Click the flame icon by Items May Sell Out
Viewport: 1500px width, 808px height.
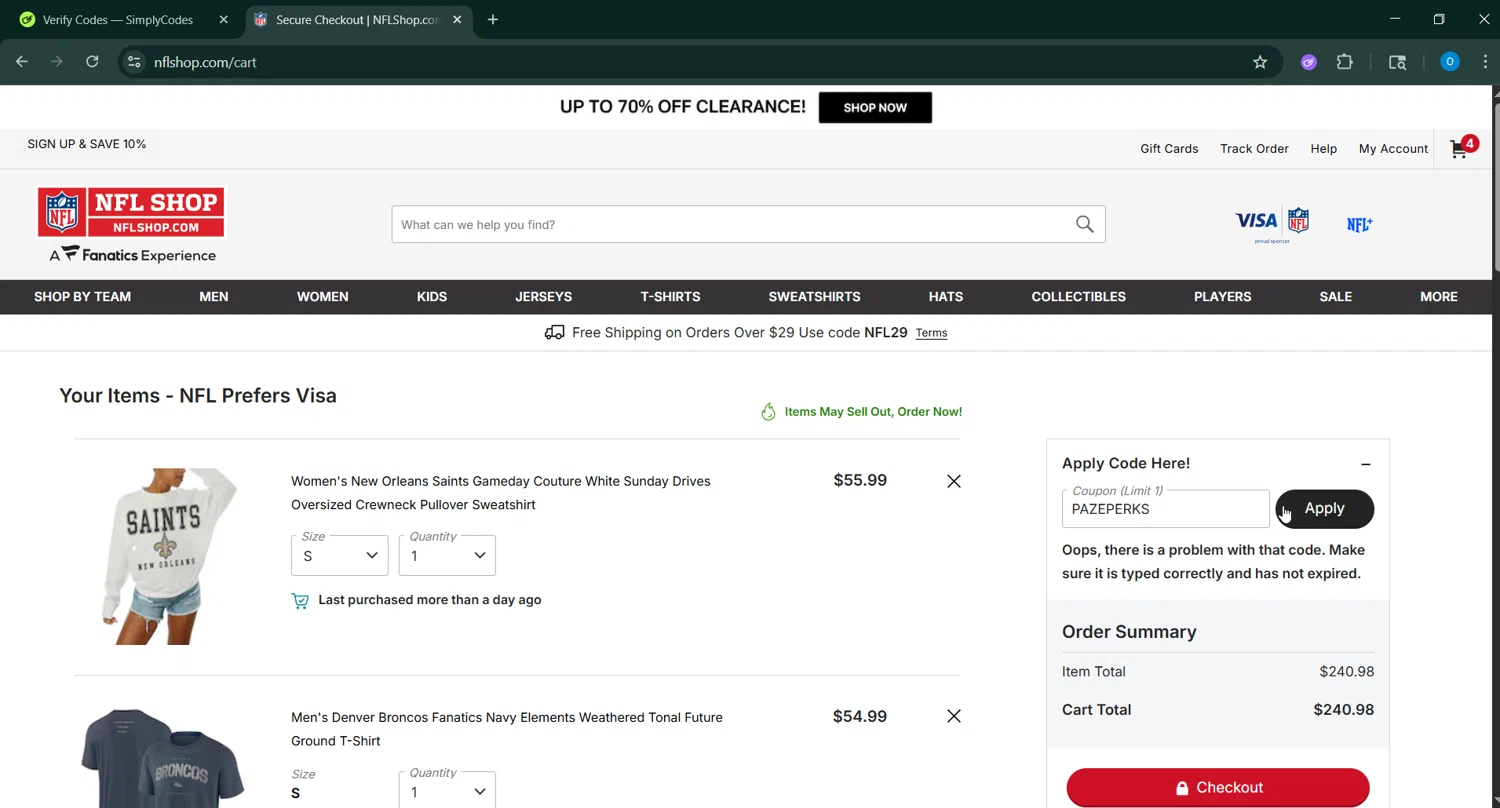click(x=768, y=411)
